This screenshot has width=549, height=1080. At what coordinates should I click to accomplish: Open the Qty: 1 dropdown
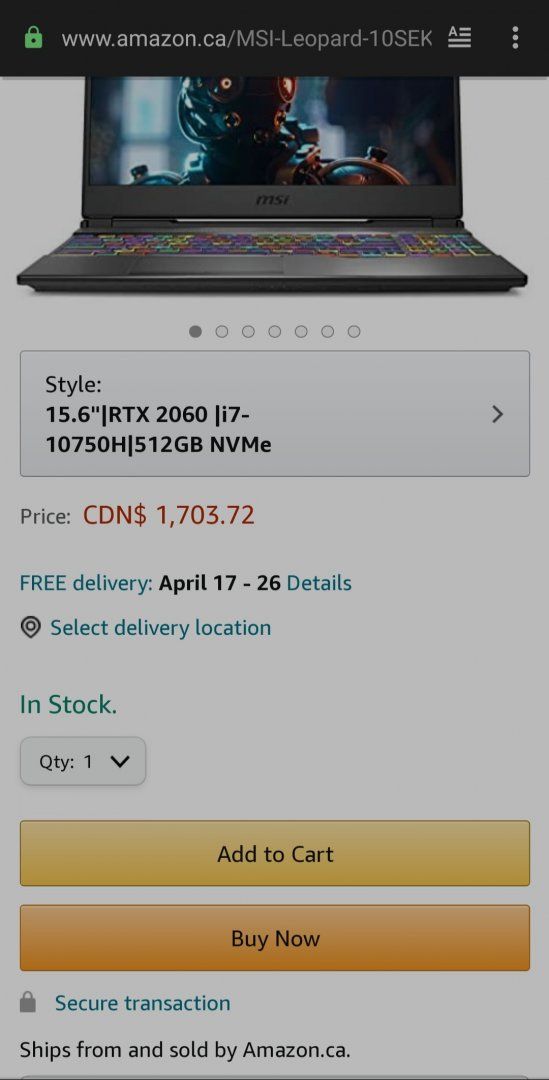click(83, 761)
